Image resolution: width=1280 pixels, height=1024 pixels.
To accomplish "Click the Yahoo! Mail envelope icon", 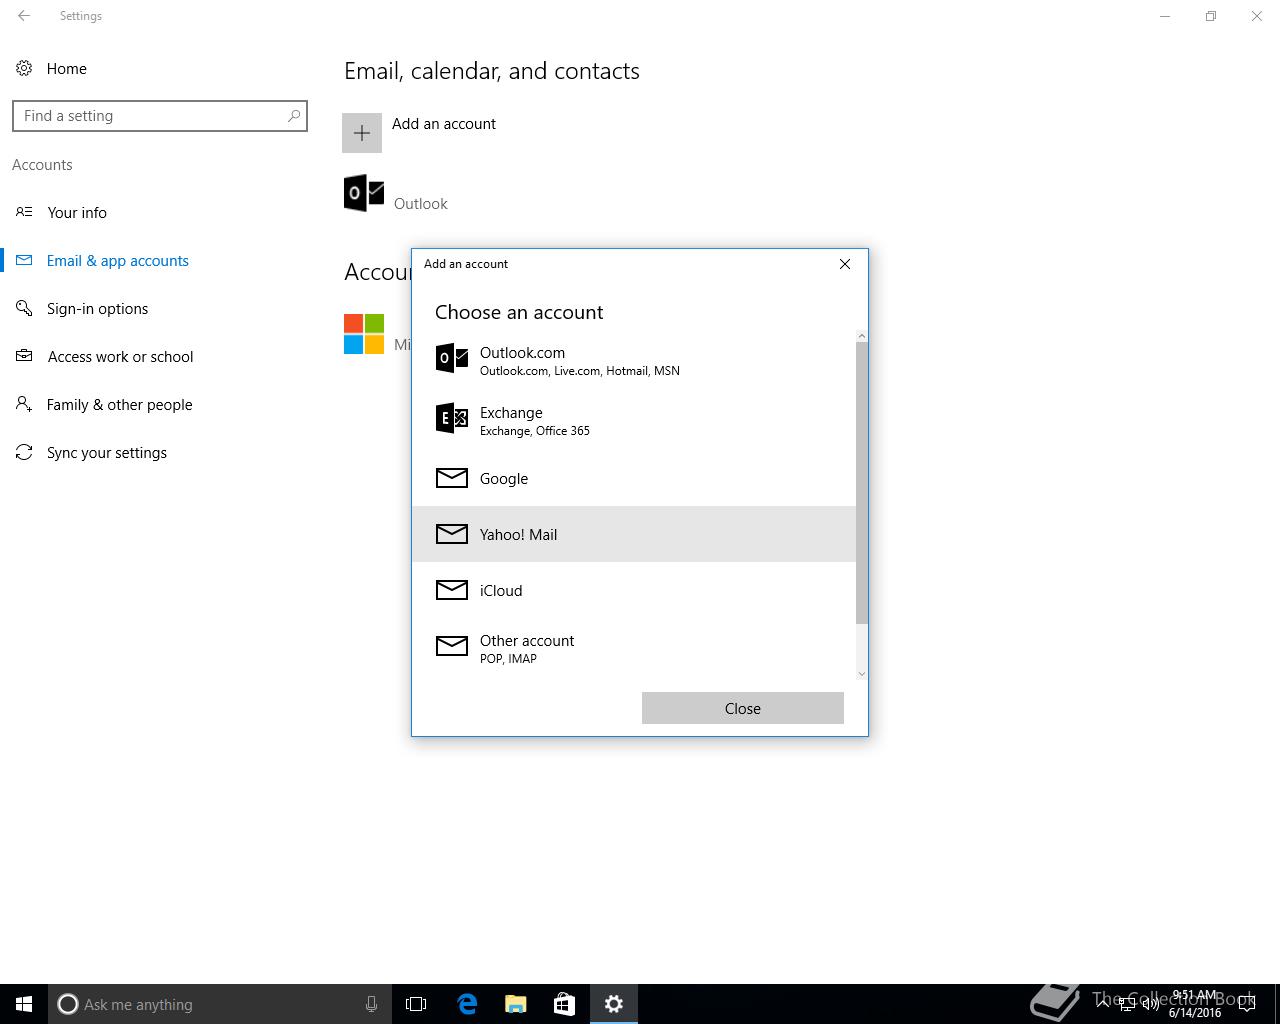I will [x=452, y=534].
